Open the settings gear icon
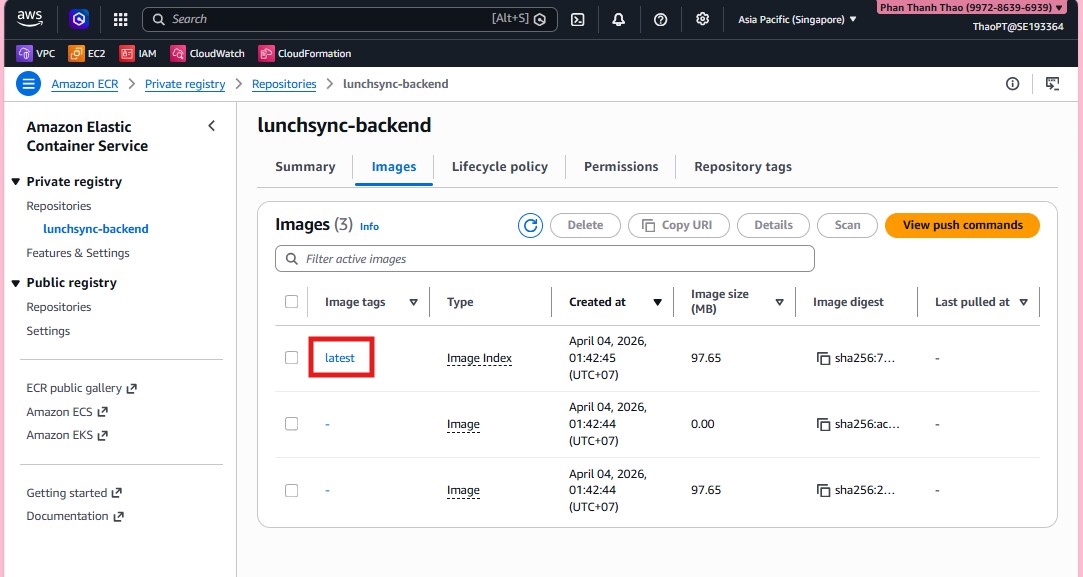This screenshot has height=577, width=1083. click(703, 19)
